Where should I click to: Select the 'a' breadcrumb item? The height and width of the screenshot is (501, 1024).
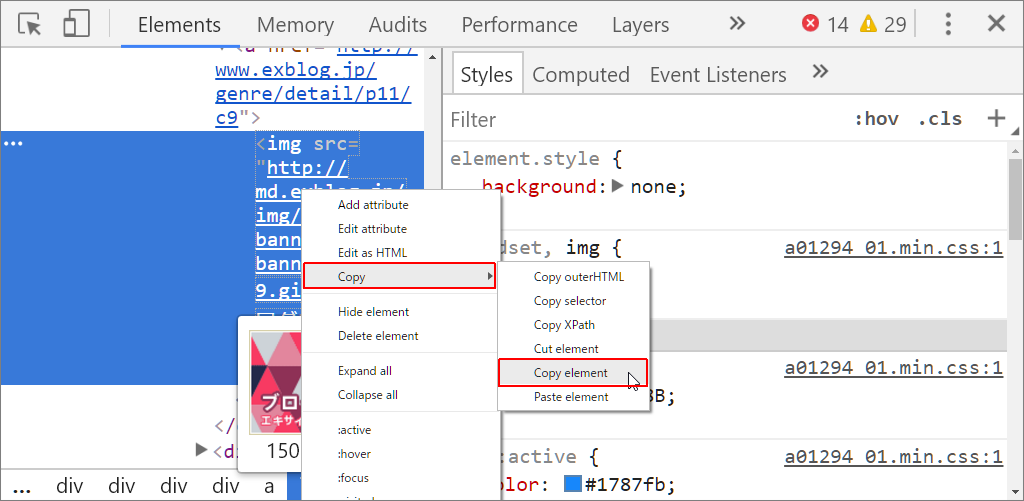tap(269, 486)
